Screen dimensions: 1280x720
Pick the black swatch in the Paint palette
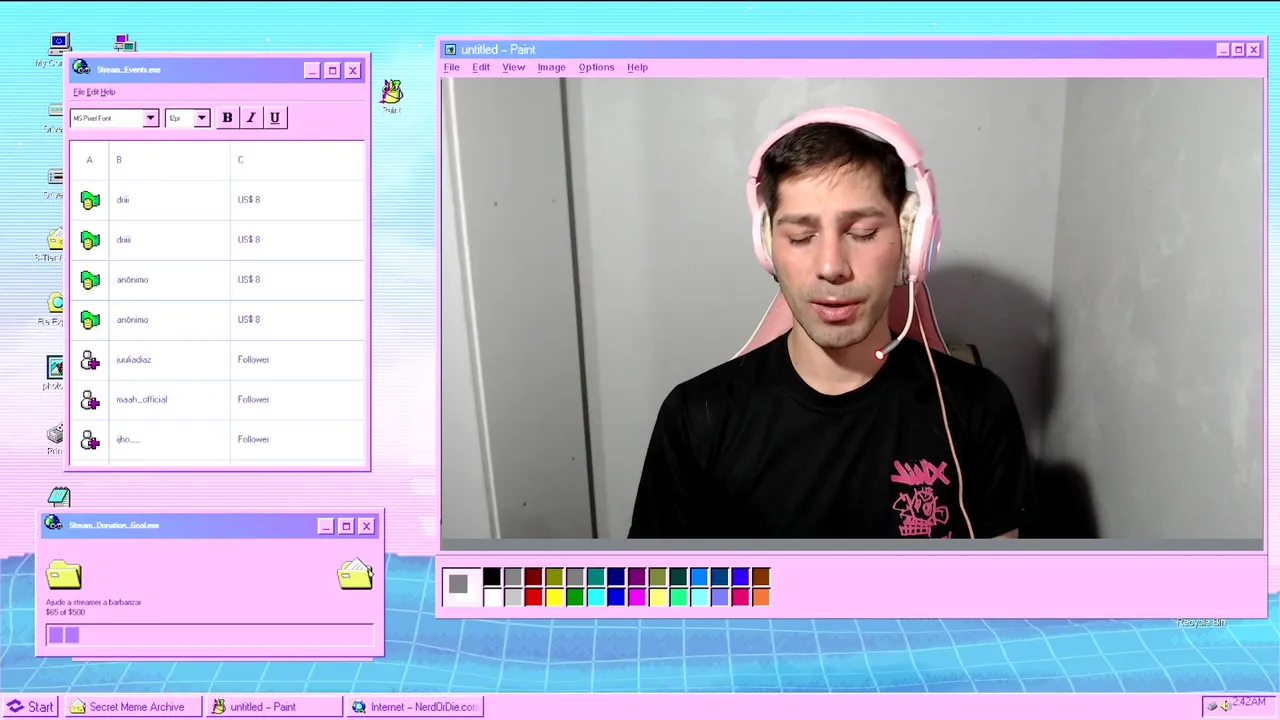click(492, 576)
